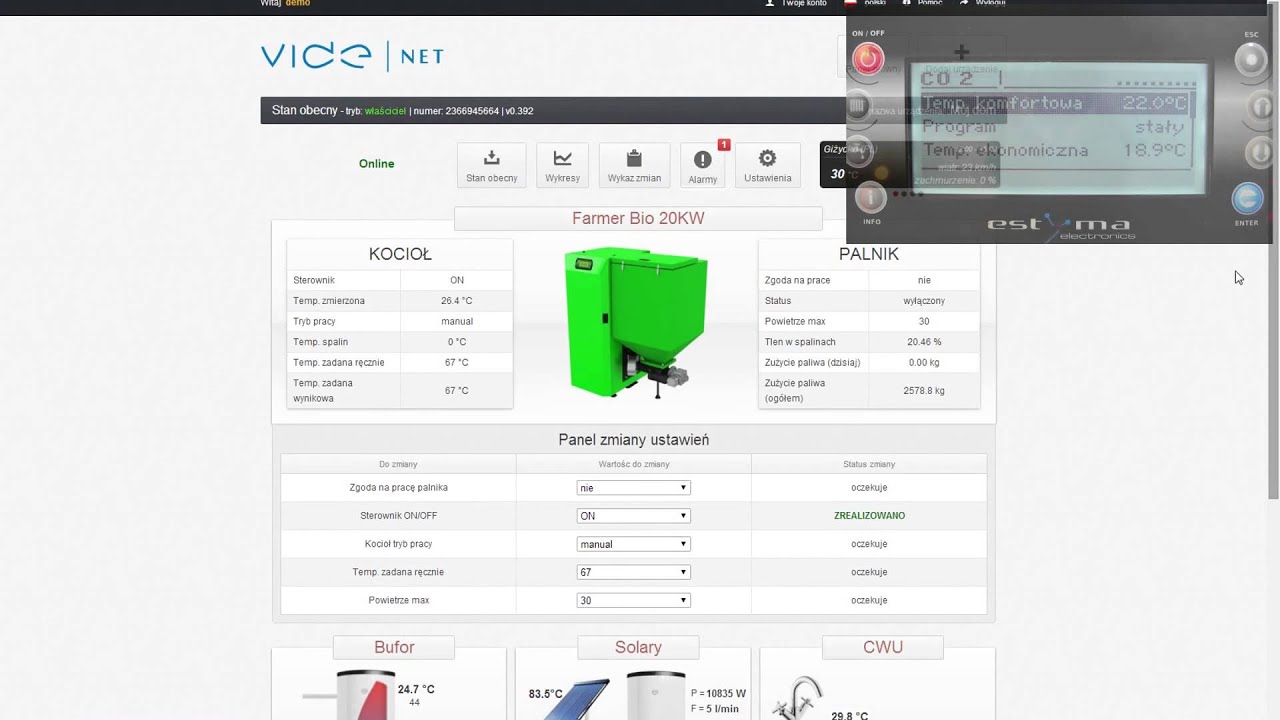Click the Bufor section header

point(394,647)
